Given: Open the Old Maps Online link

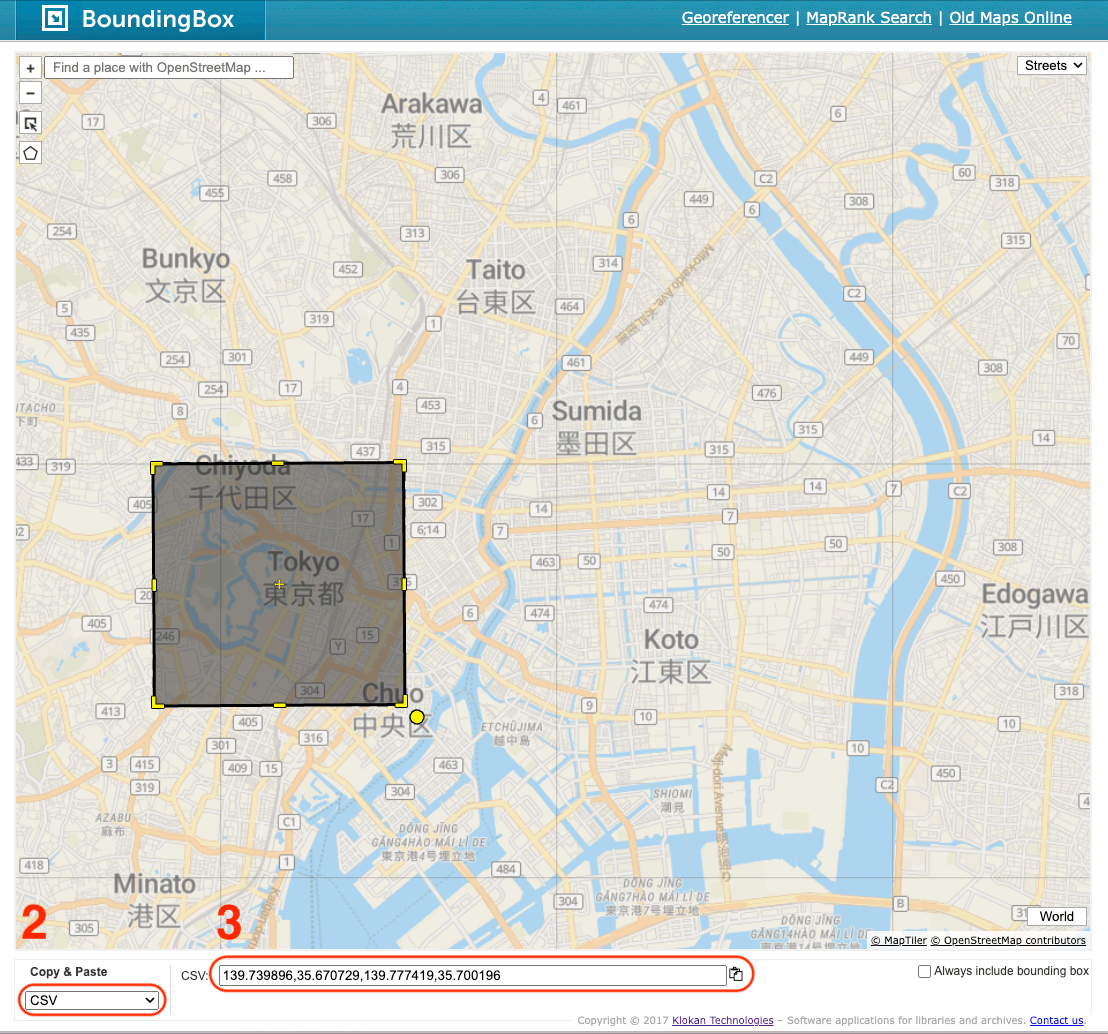Looking at the screenshot, I should [1010, 17].
